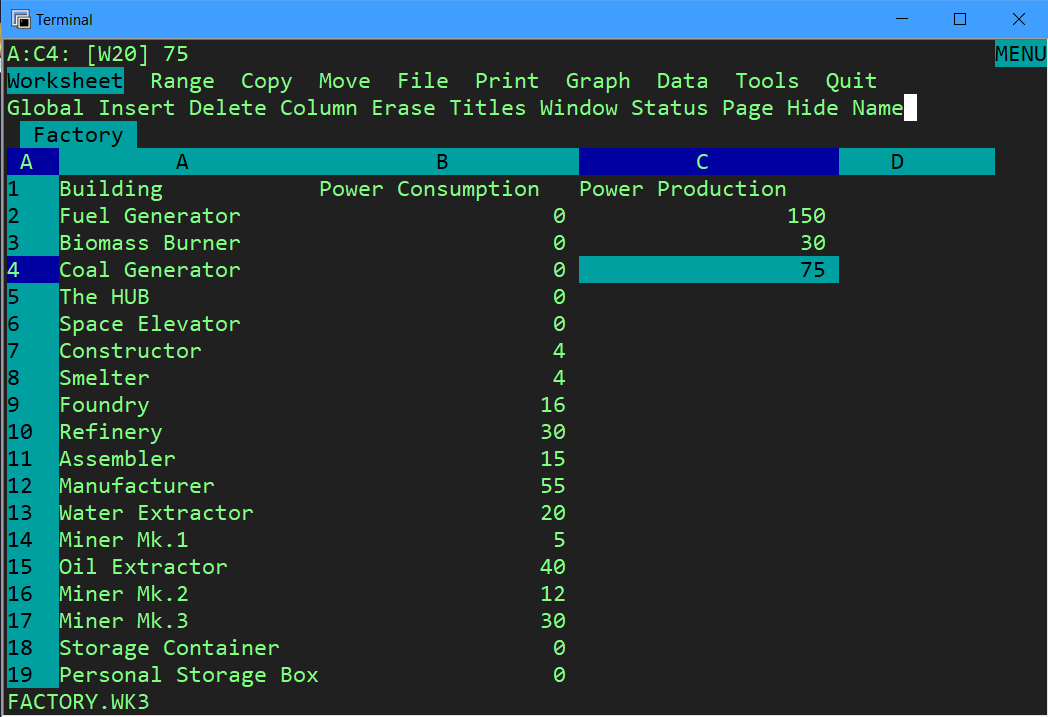Image resolution: width=1048 pixels, height=717 pixels.
Task: Open the Graph menu
Action: coord(598,81)
